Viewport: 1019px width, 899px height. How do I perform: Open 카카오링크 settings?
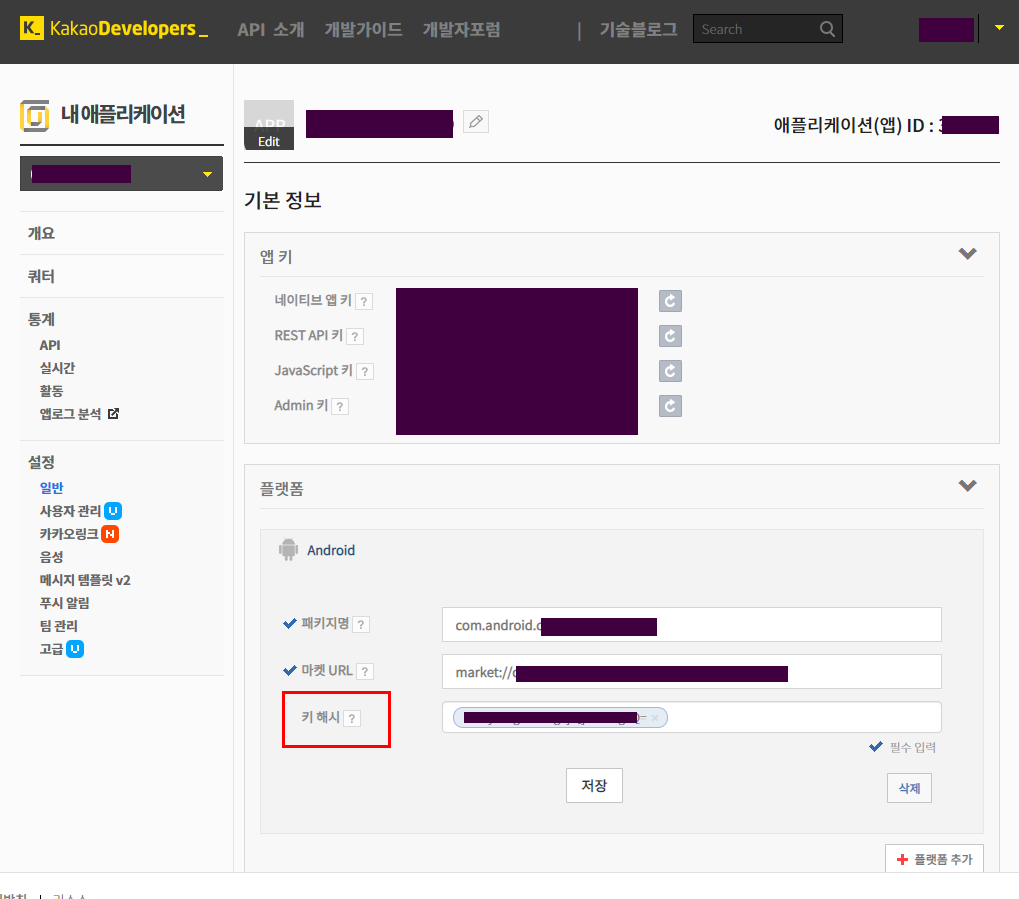69,534
